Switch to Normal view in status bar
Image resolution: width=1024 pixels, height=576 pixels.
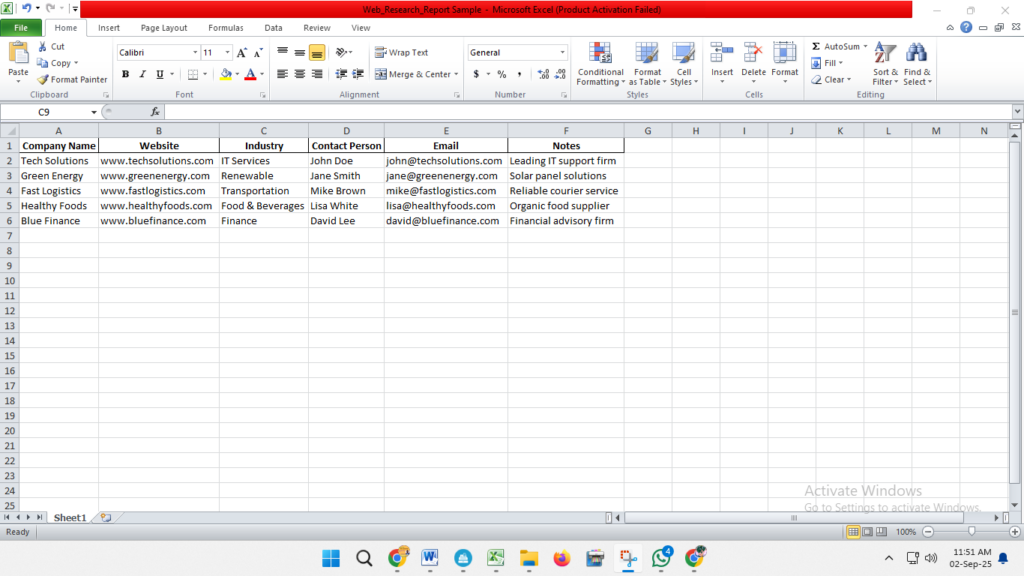(853, 532)
